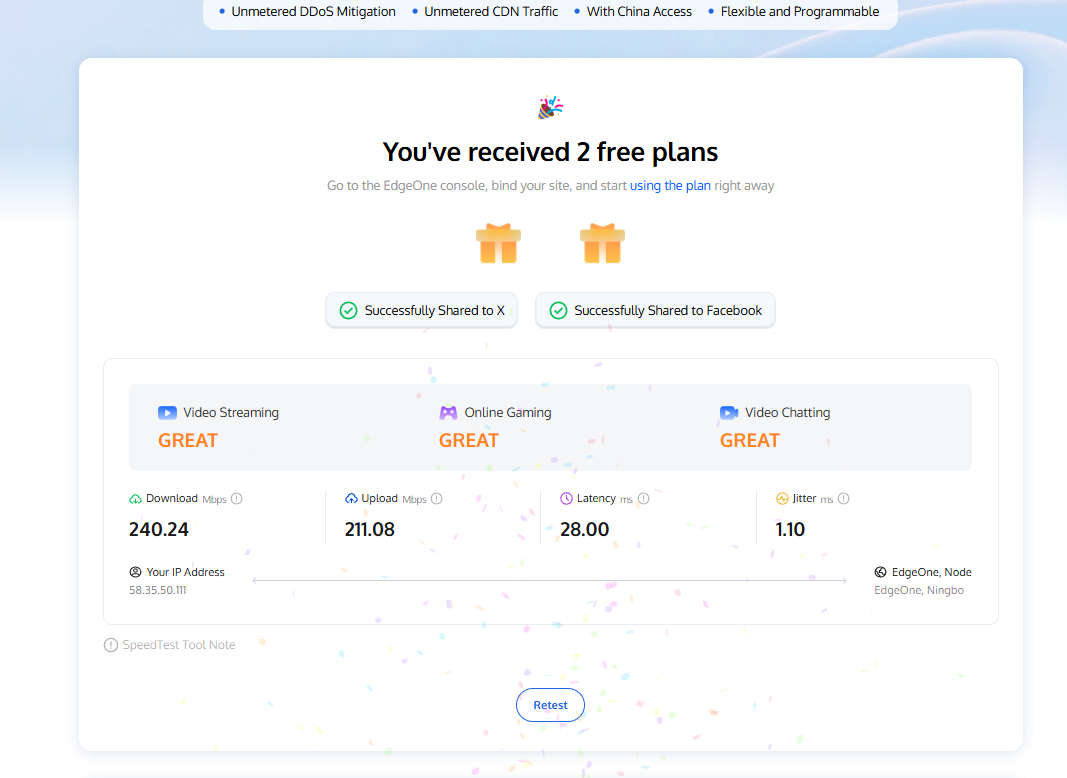Click the Download cloud icon
Viewport: 1067px width, 778px height.
(135, 499)
